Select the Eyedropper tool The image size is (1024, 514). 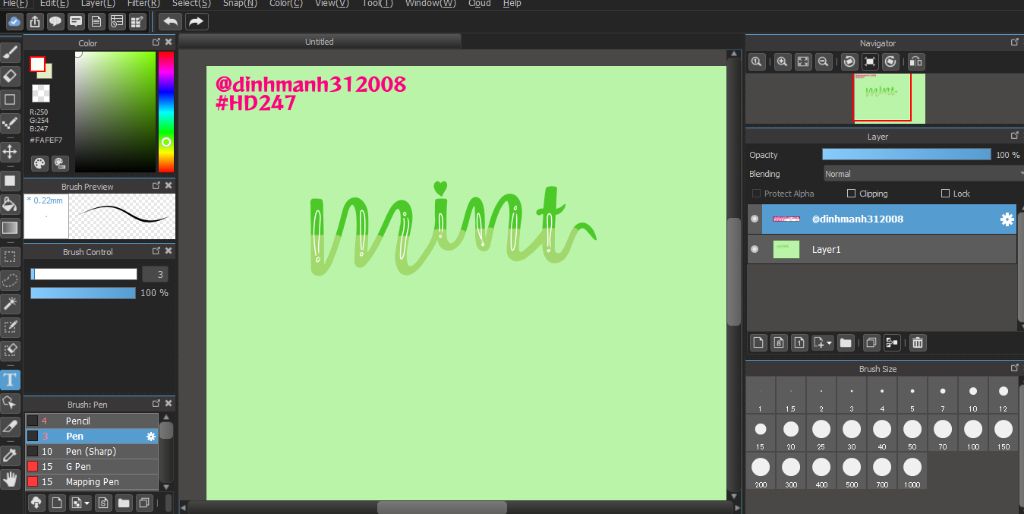click(10, 455)
